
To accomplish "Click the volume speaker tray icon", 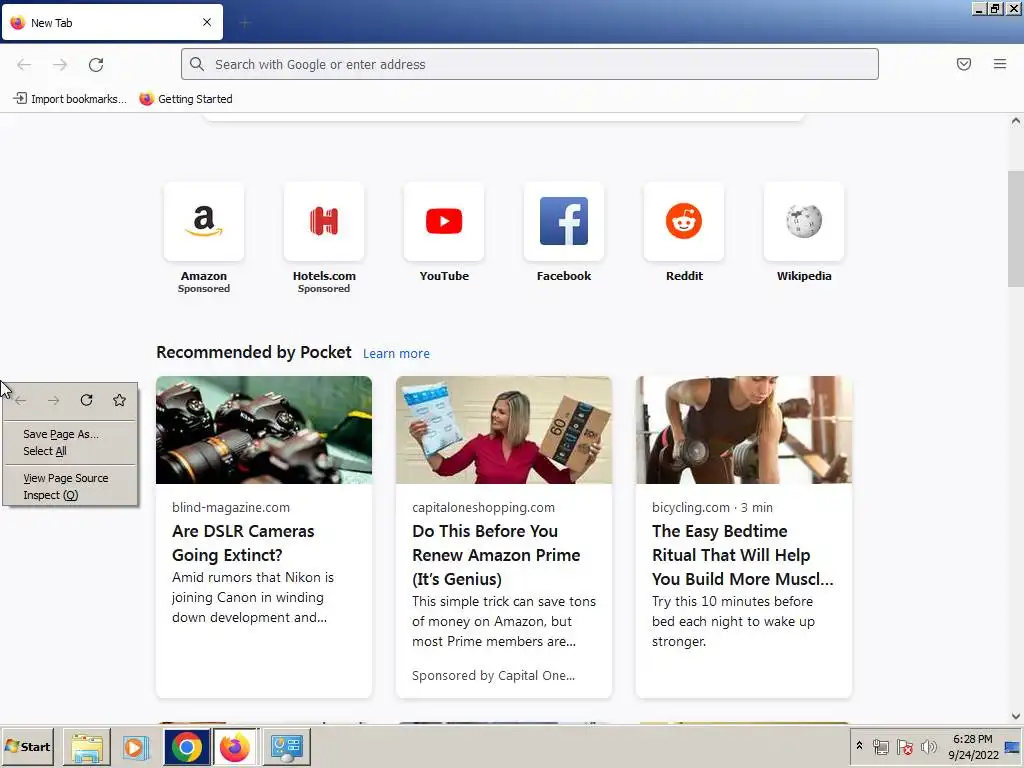I will coord(928,746).
